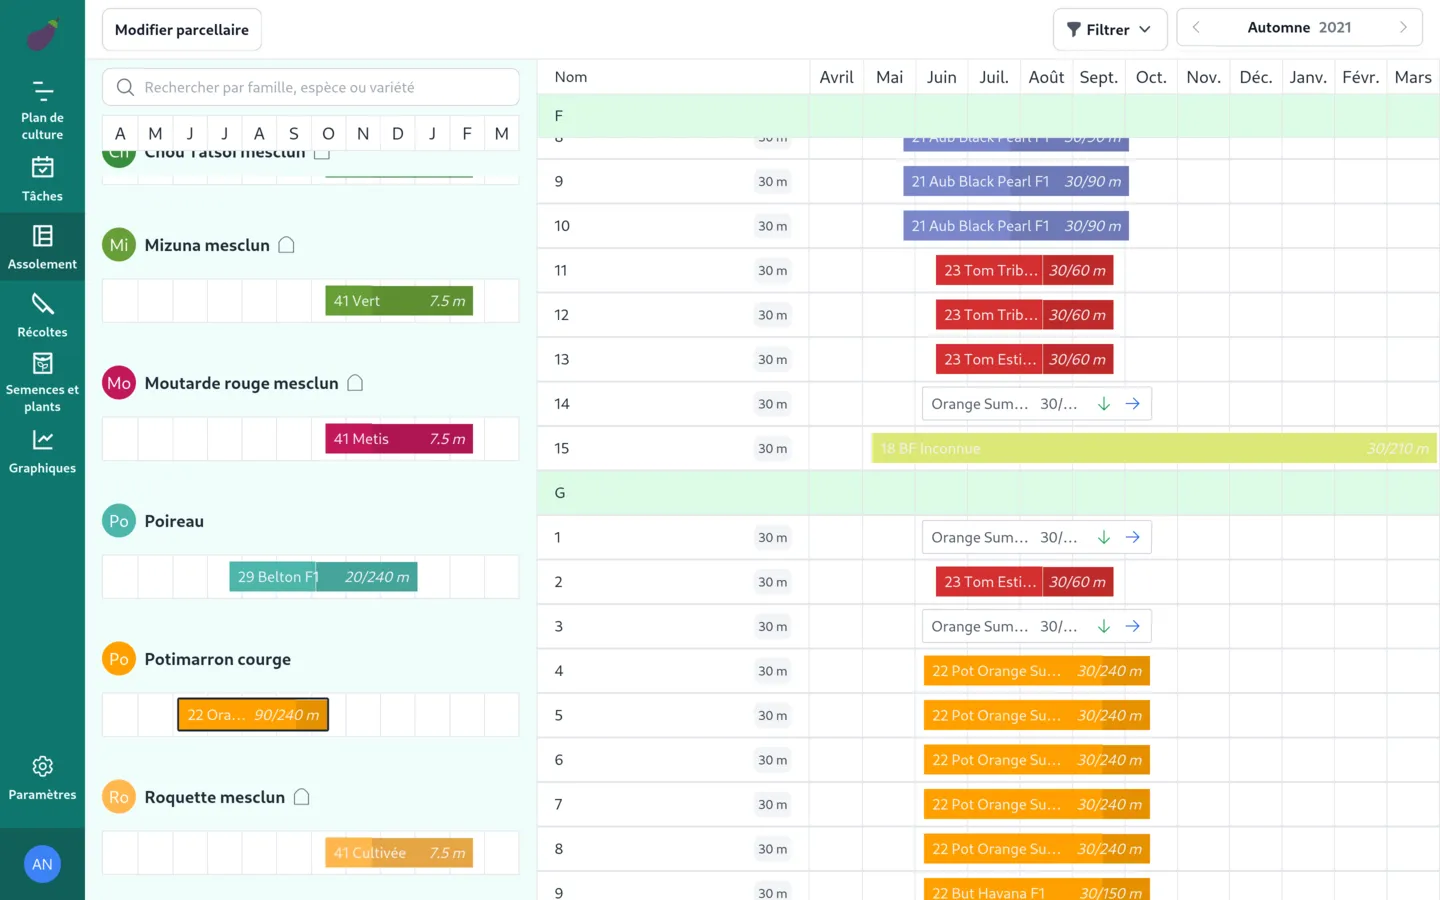Click 23 Tom Trib… bar on row 11
Viewport: 1440px width, 900px height.
pos(1025,270)
